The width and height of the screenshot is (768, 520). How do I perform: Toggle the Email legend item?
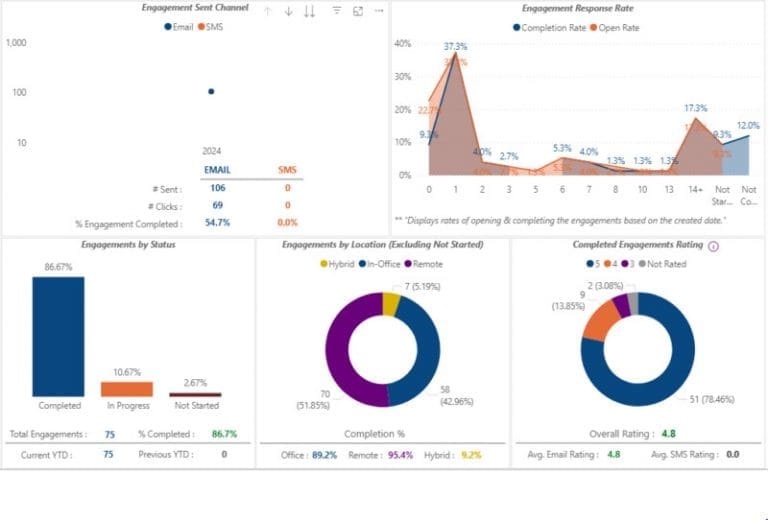(180, 27)
